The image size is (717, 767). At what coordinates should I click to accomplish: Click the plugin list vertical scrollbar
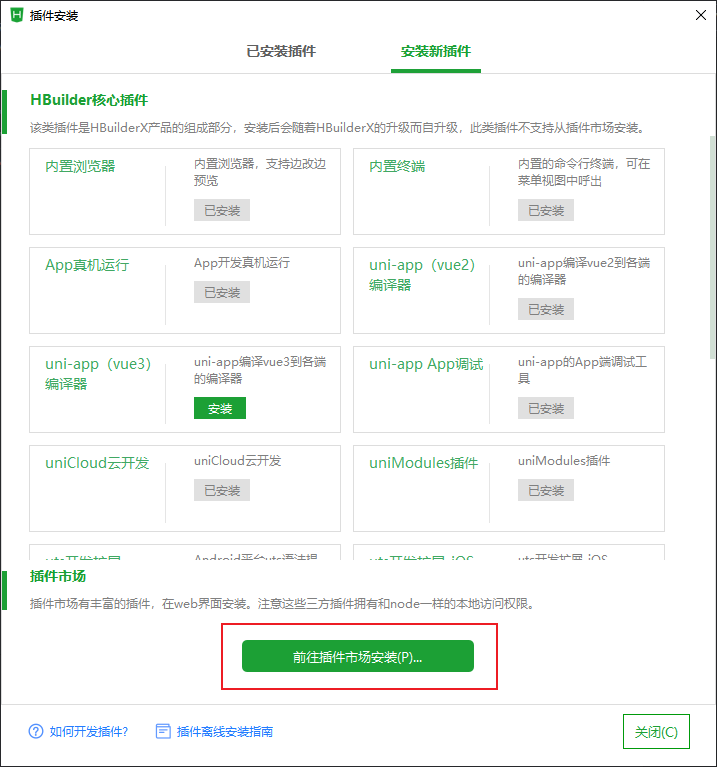(x=713, y=248)
